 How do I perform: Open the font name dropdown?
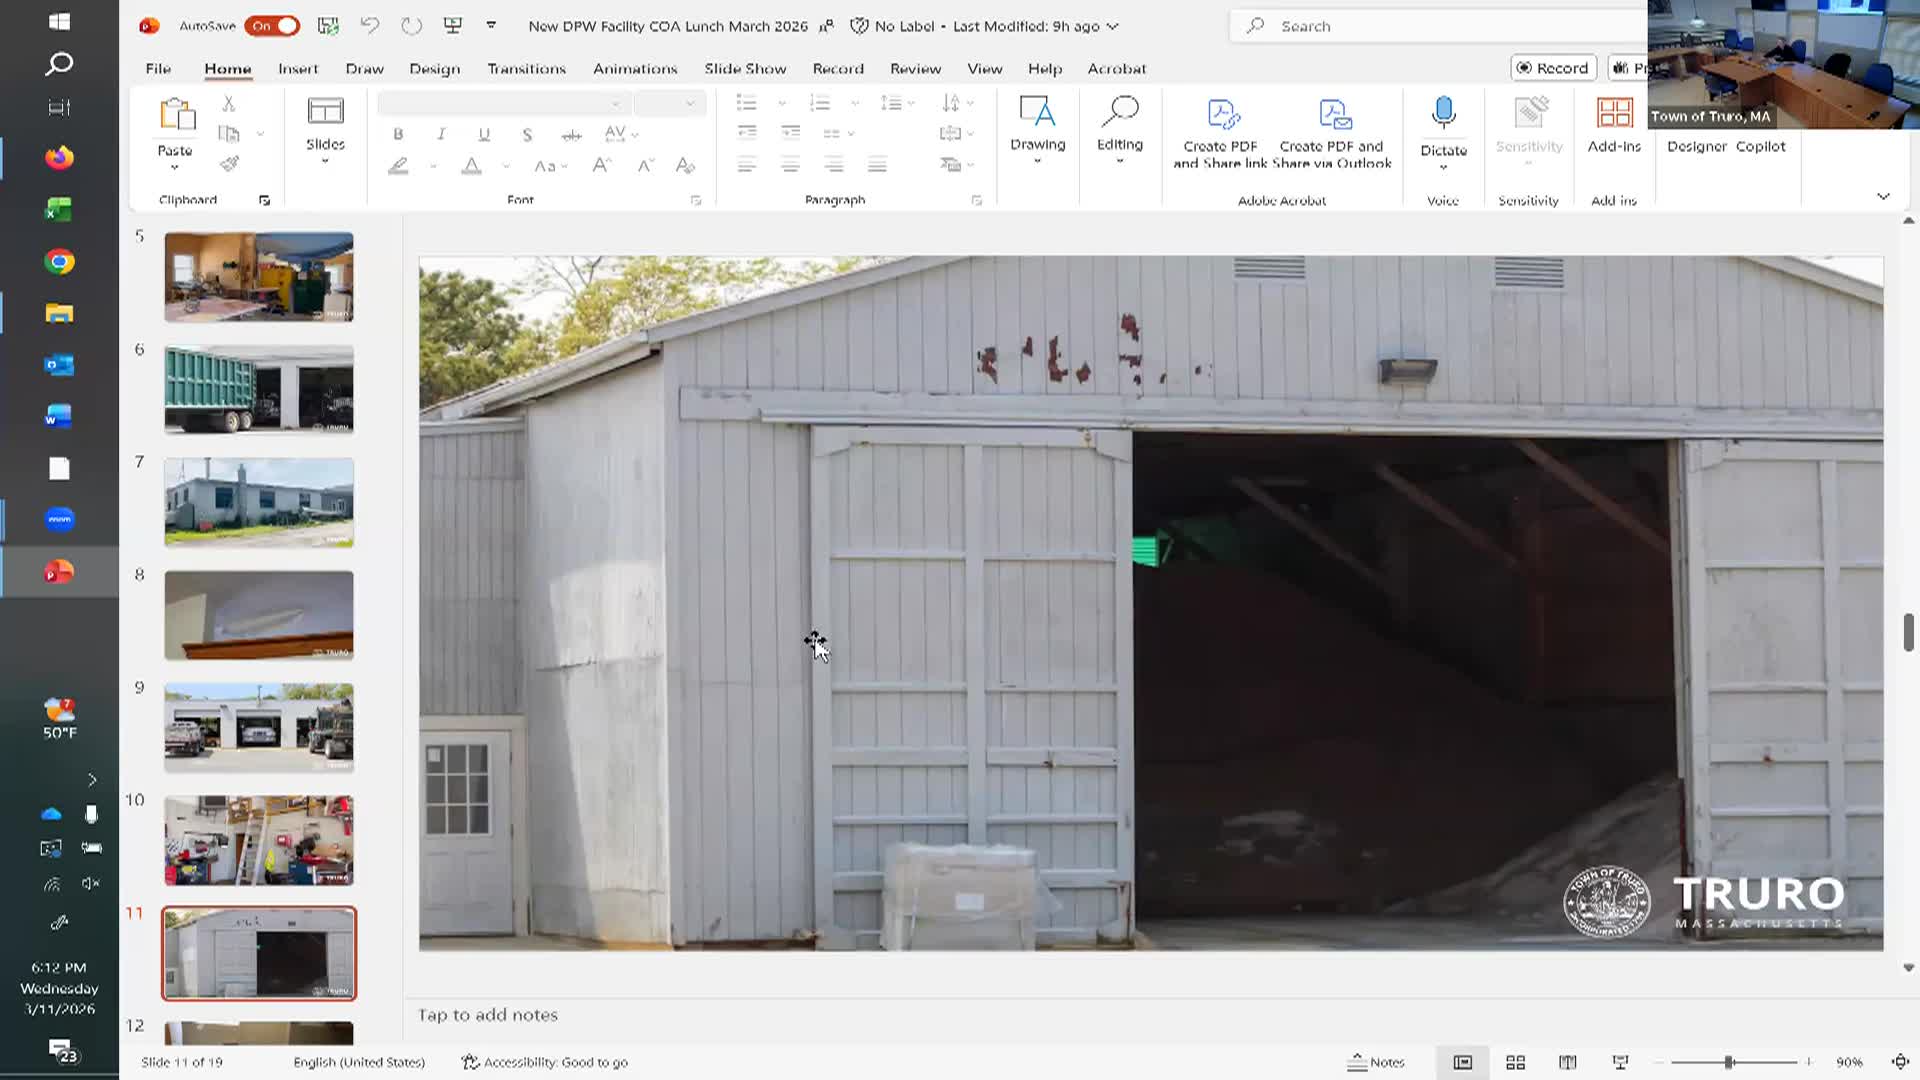(x=615, y=103)
